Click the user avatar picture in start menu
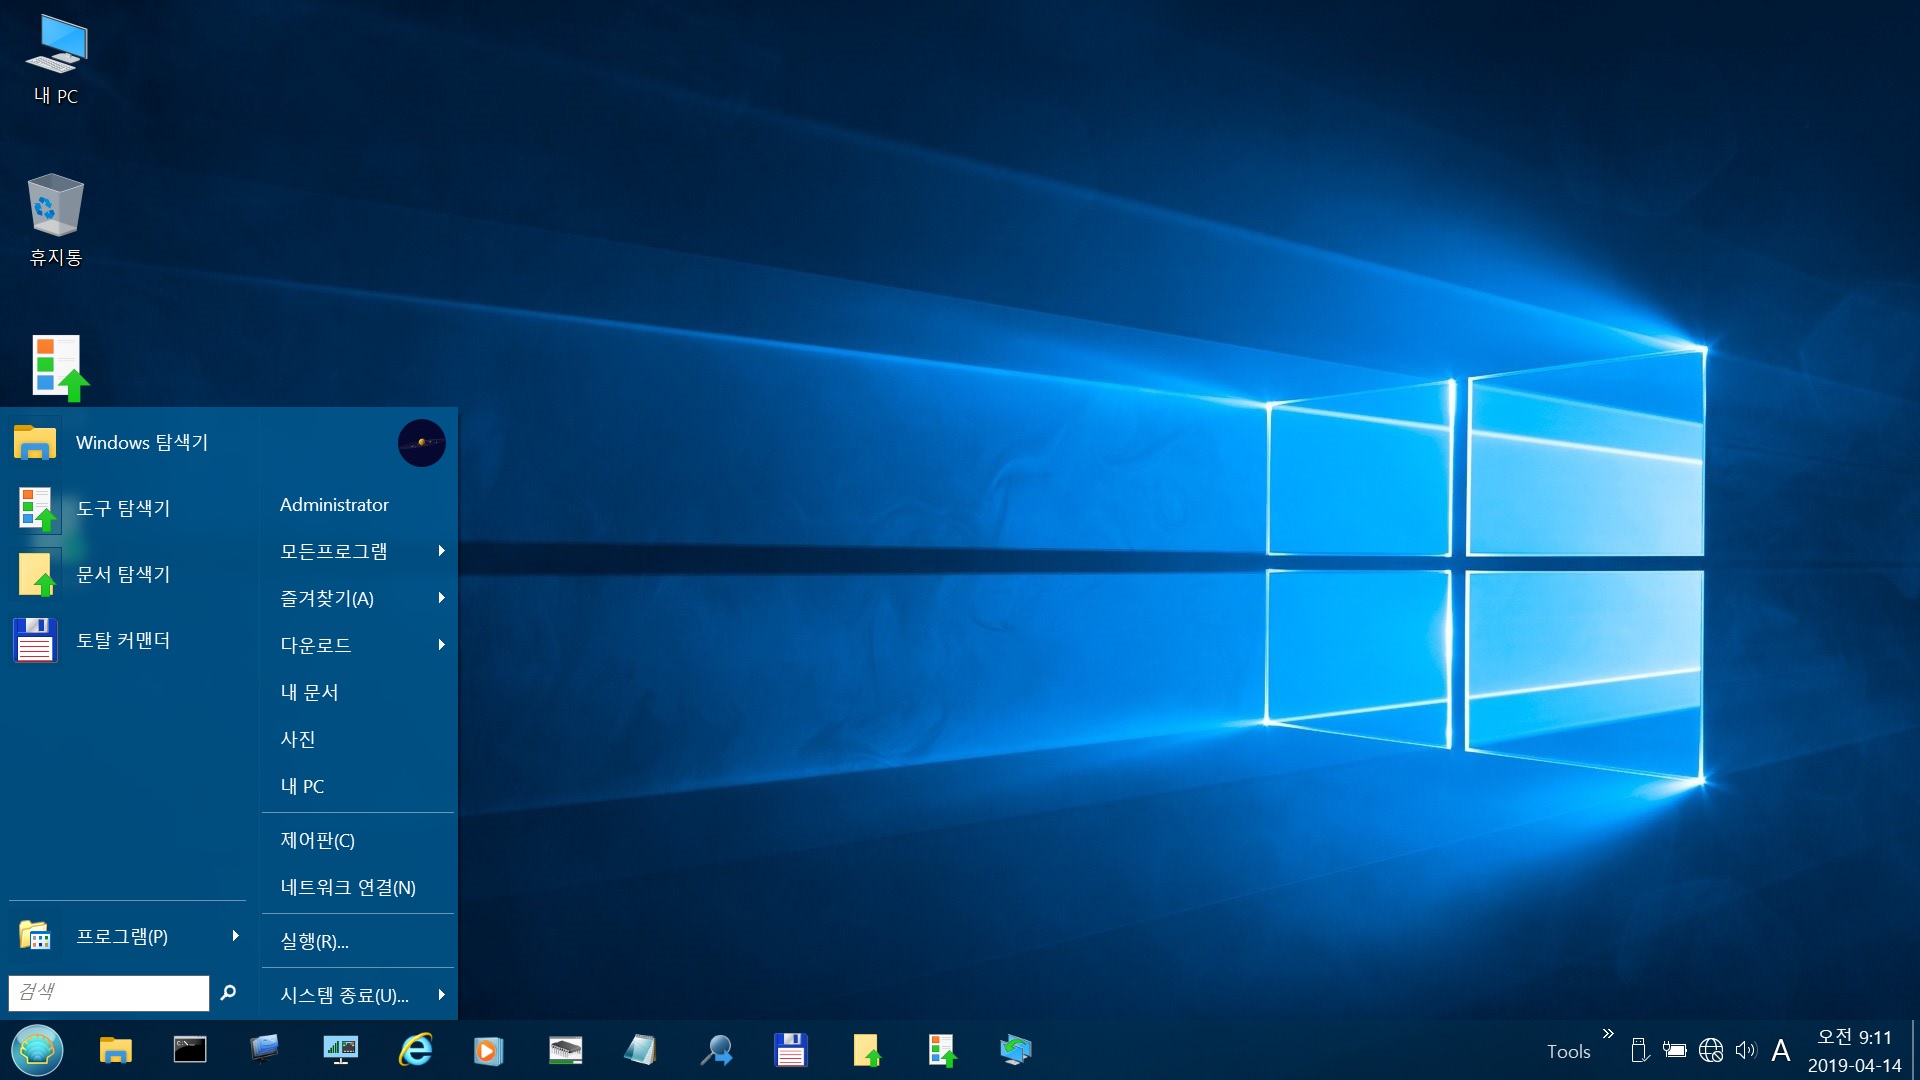 point(422,443)
